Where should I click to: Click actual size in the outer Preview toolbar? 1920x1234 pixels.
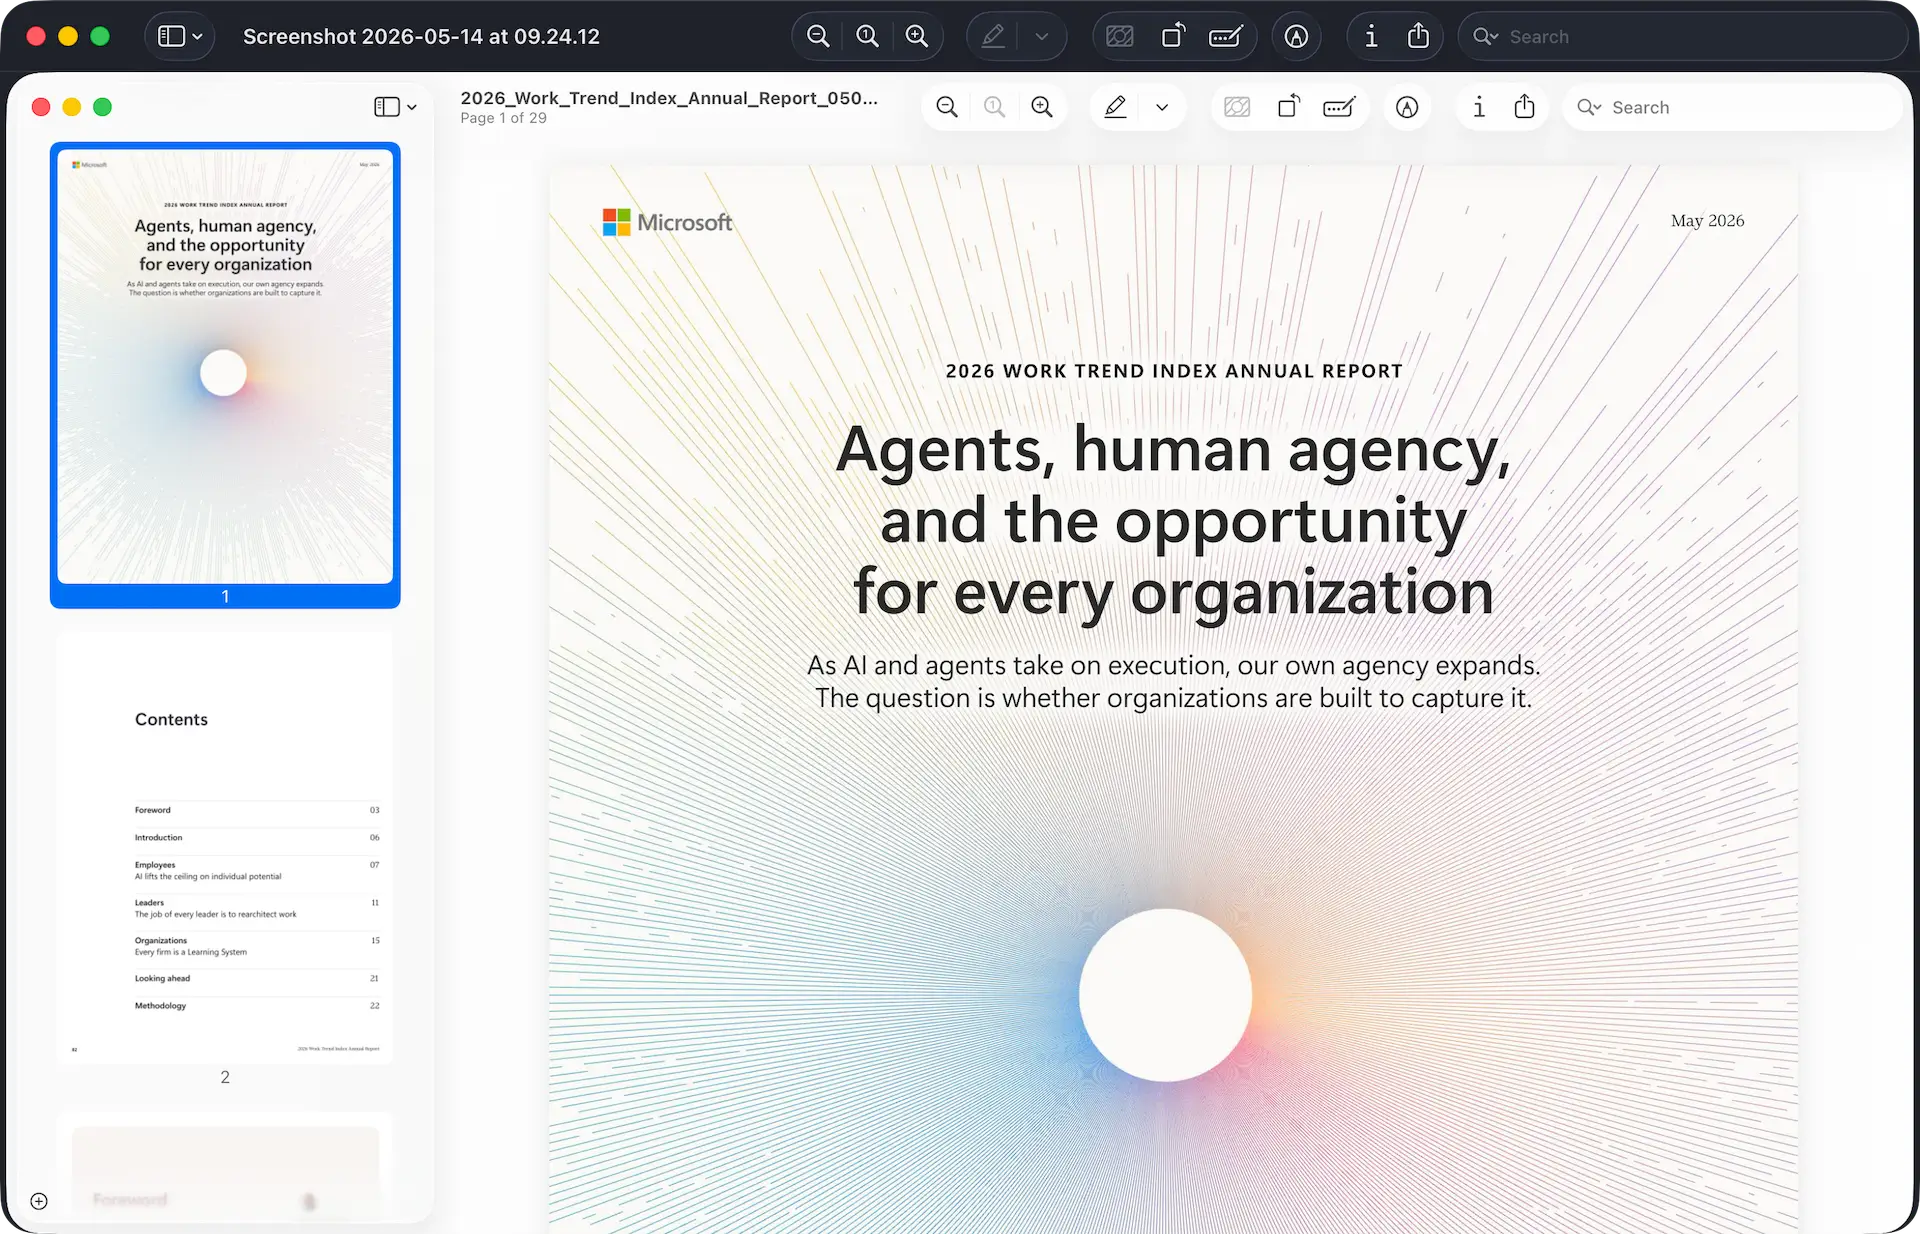[867, 37]
